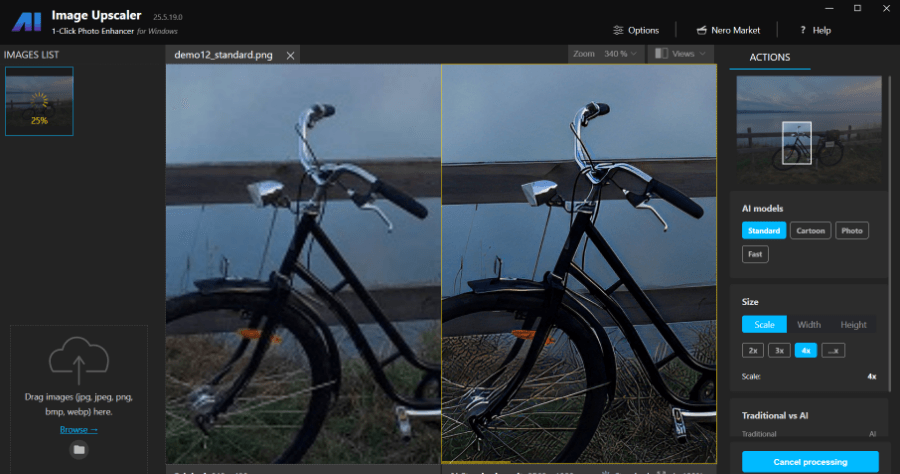Click the folder icon below Browse
Image resolution: width=900 pixels, height=474 pixels.
coord(79,450)
